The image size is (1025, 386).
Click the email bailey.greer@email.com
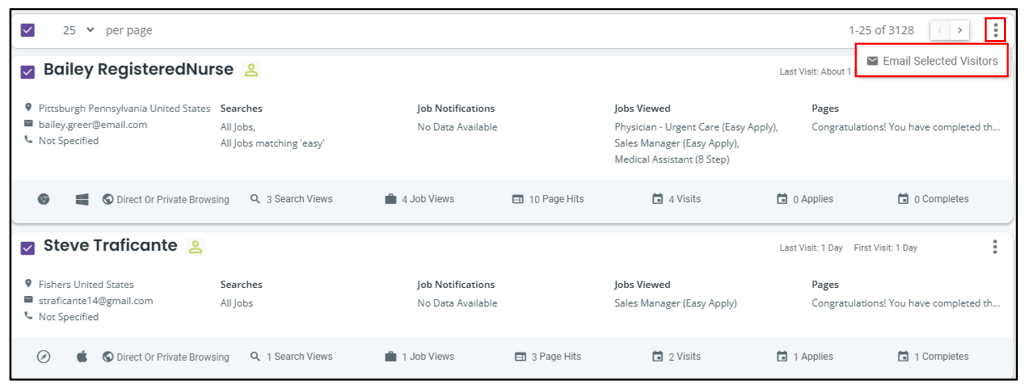[x=93, y=124]
